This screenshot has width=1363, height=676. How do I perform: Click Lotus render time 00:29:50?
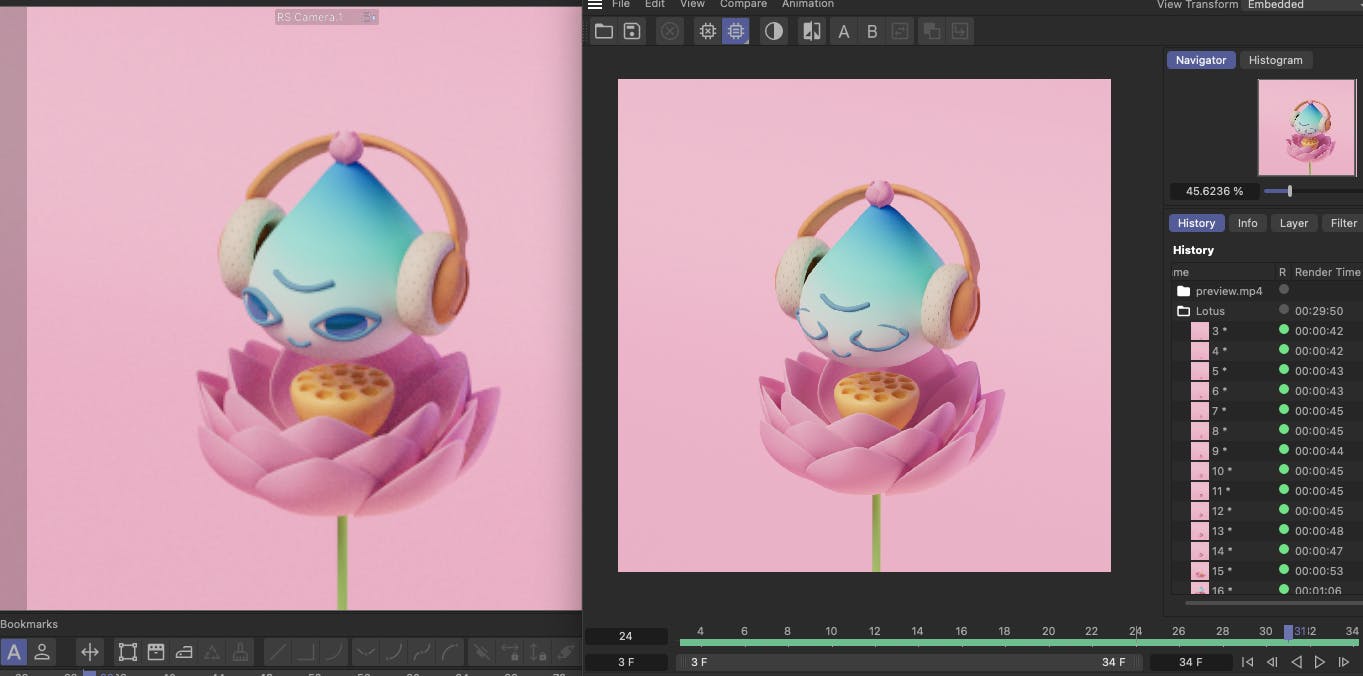(x=1319, y=311)
